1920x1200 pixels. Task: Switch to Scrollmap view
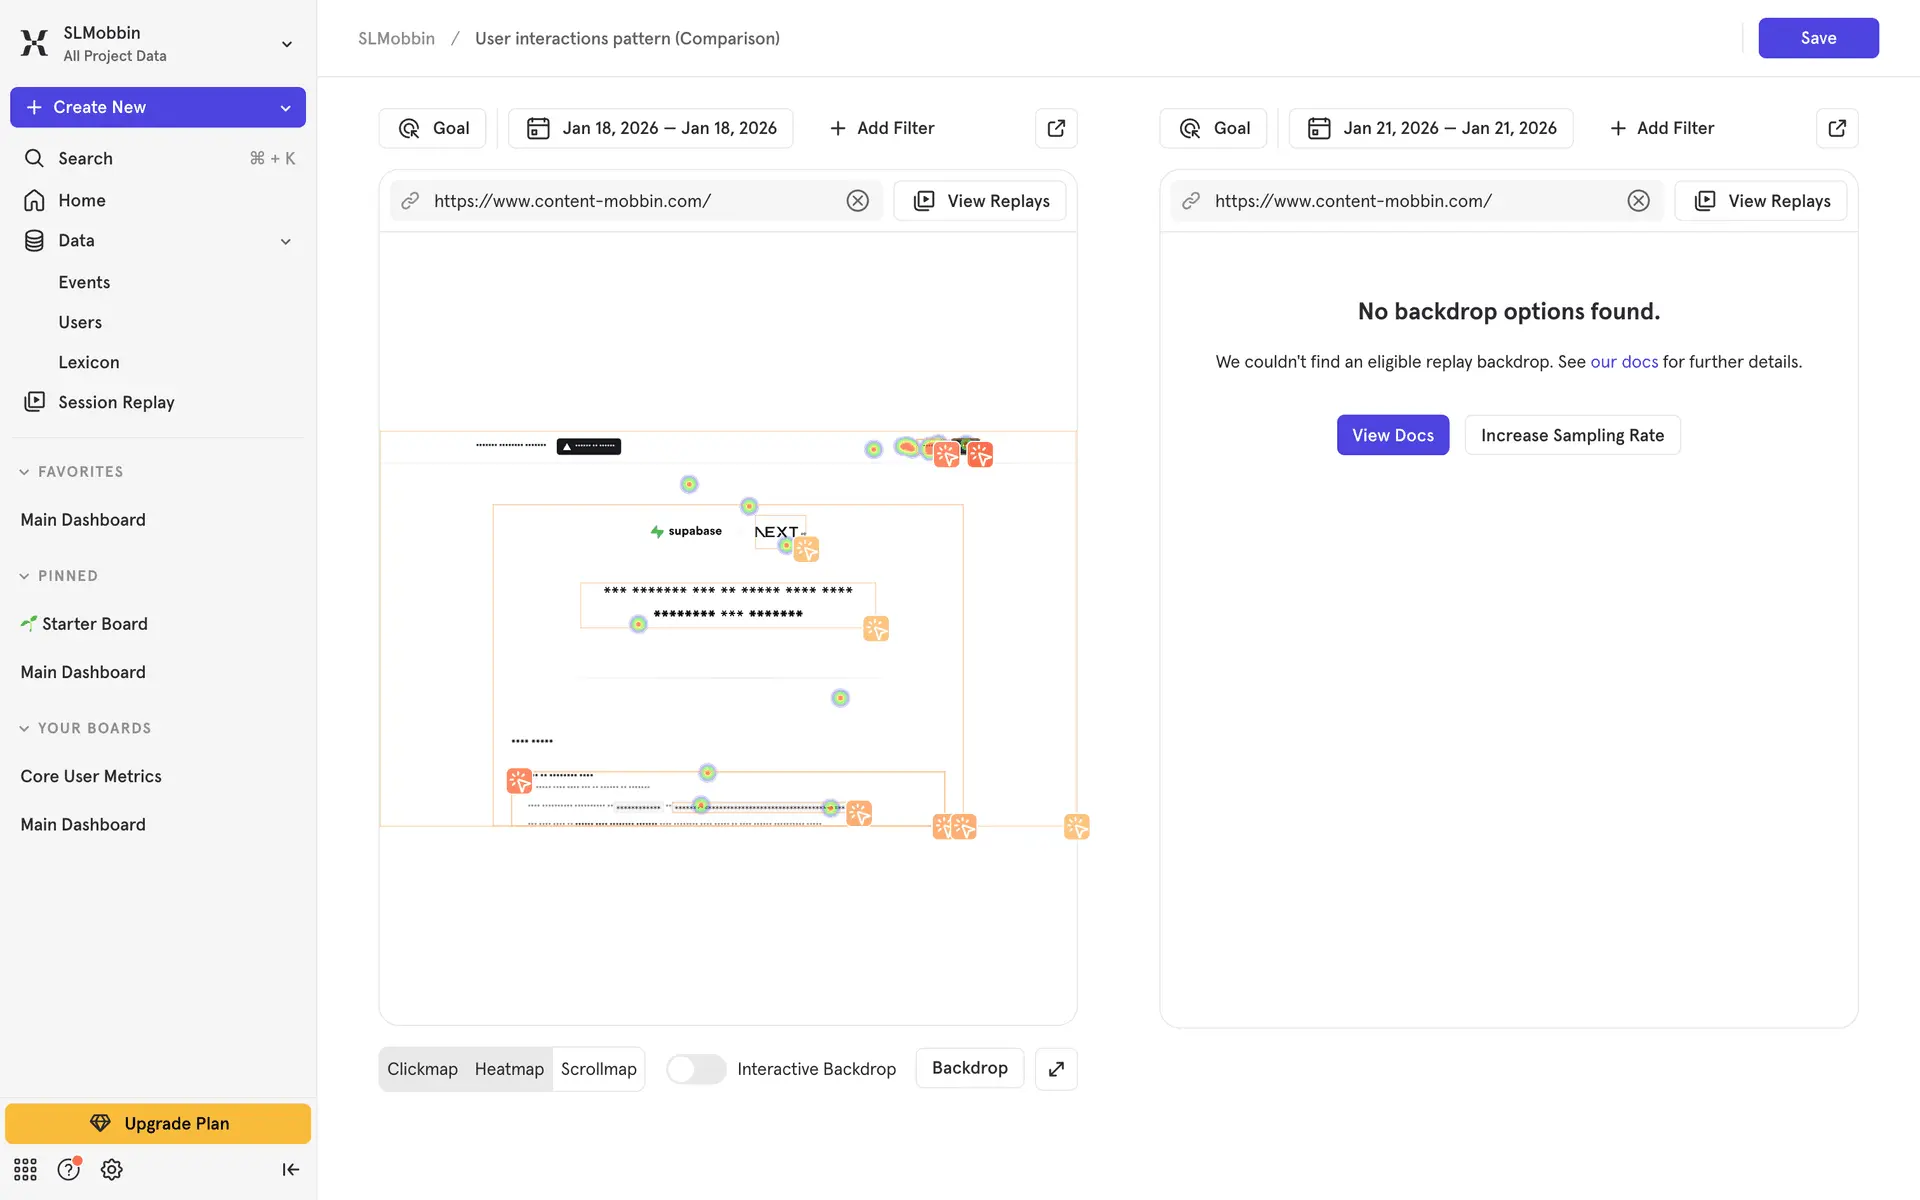pos(598,1069)
